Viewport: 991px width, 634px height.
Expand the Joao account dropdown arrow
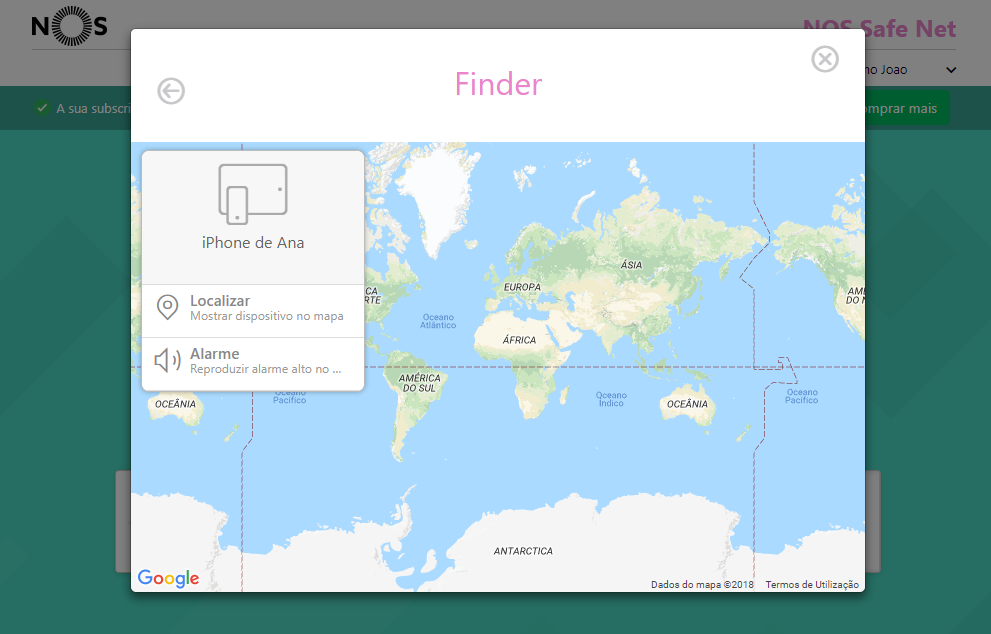pyautogui.click(x=951, y=70)
